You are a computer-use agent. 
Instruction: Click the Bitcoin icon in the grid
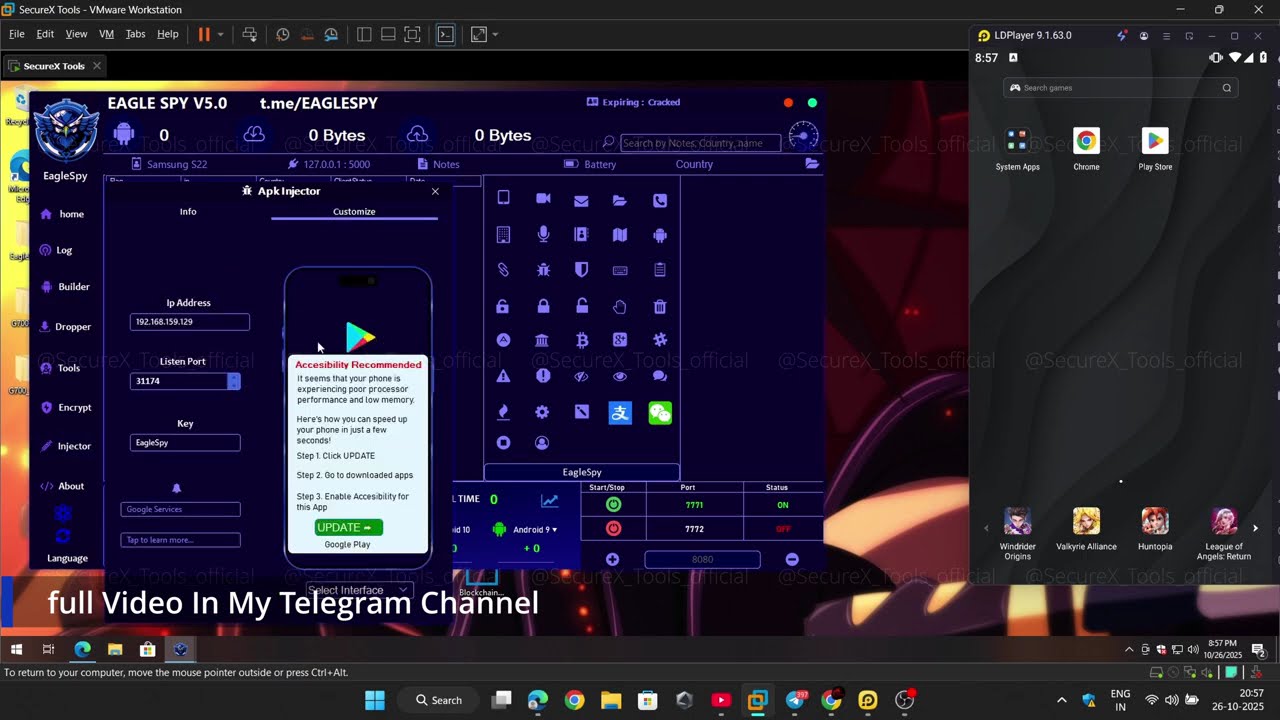coord(581,340)
